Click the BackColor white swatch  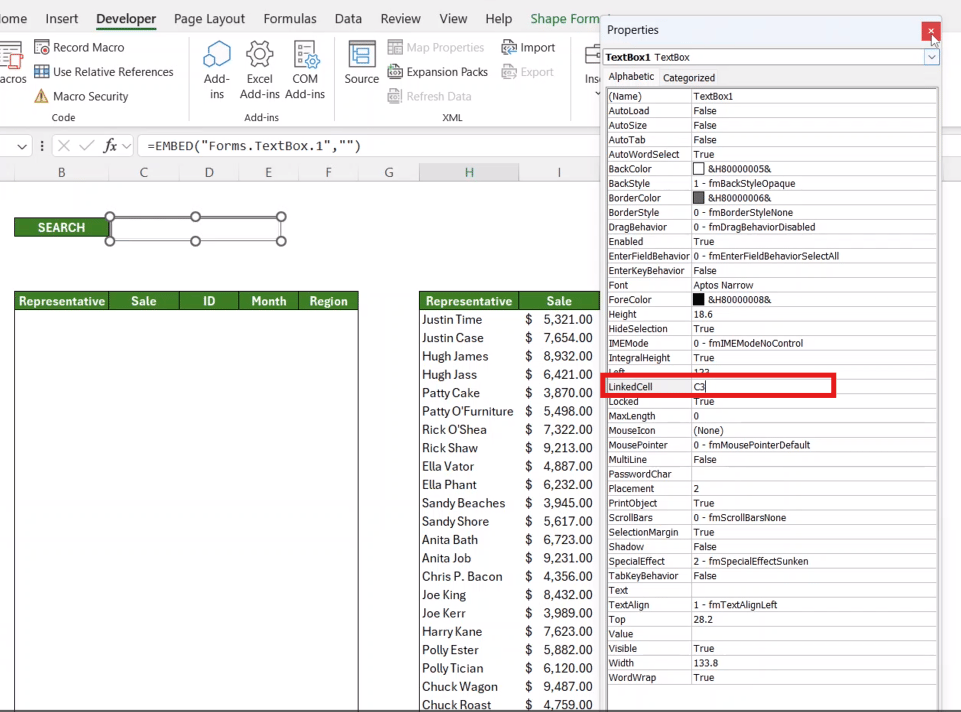tap(698, 169)
